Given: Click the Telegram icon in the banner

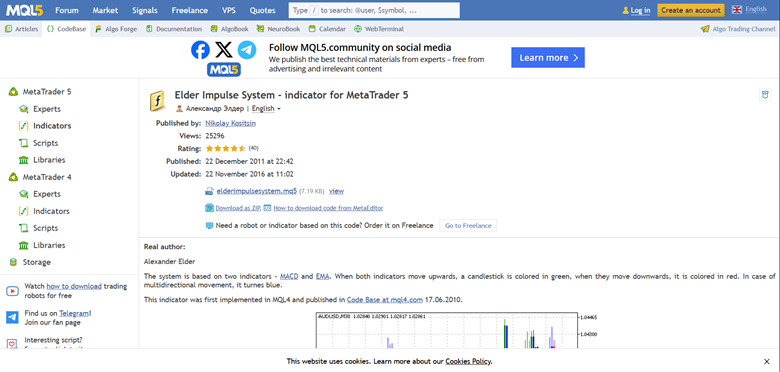Looking at the screenshot, I should click(x=247, y=50).
